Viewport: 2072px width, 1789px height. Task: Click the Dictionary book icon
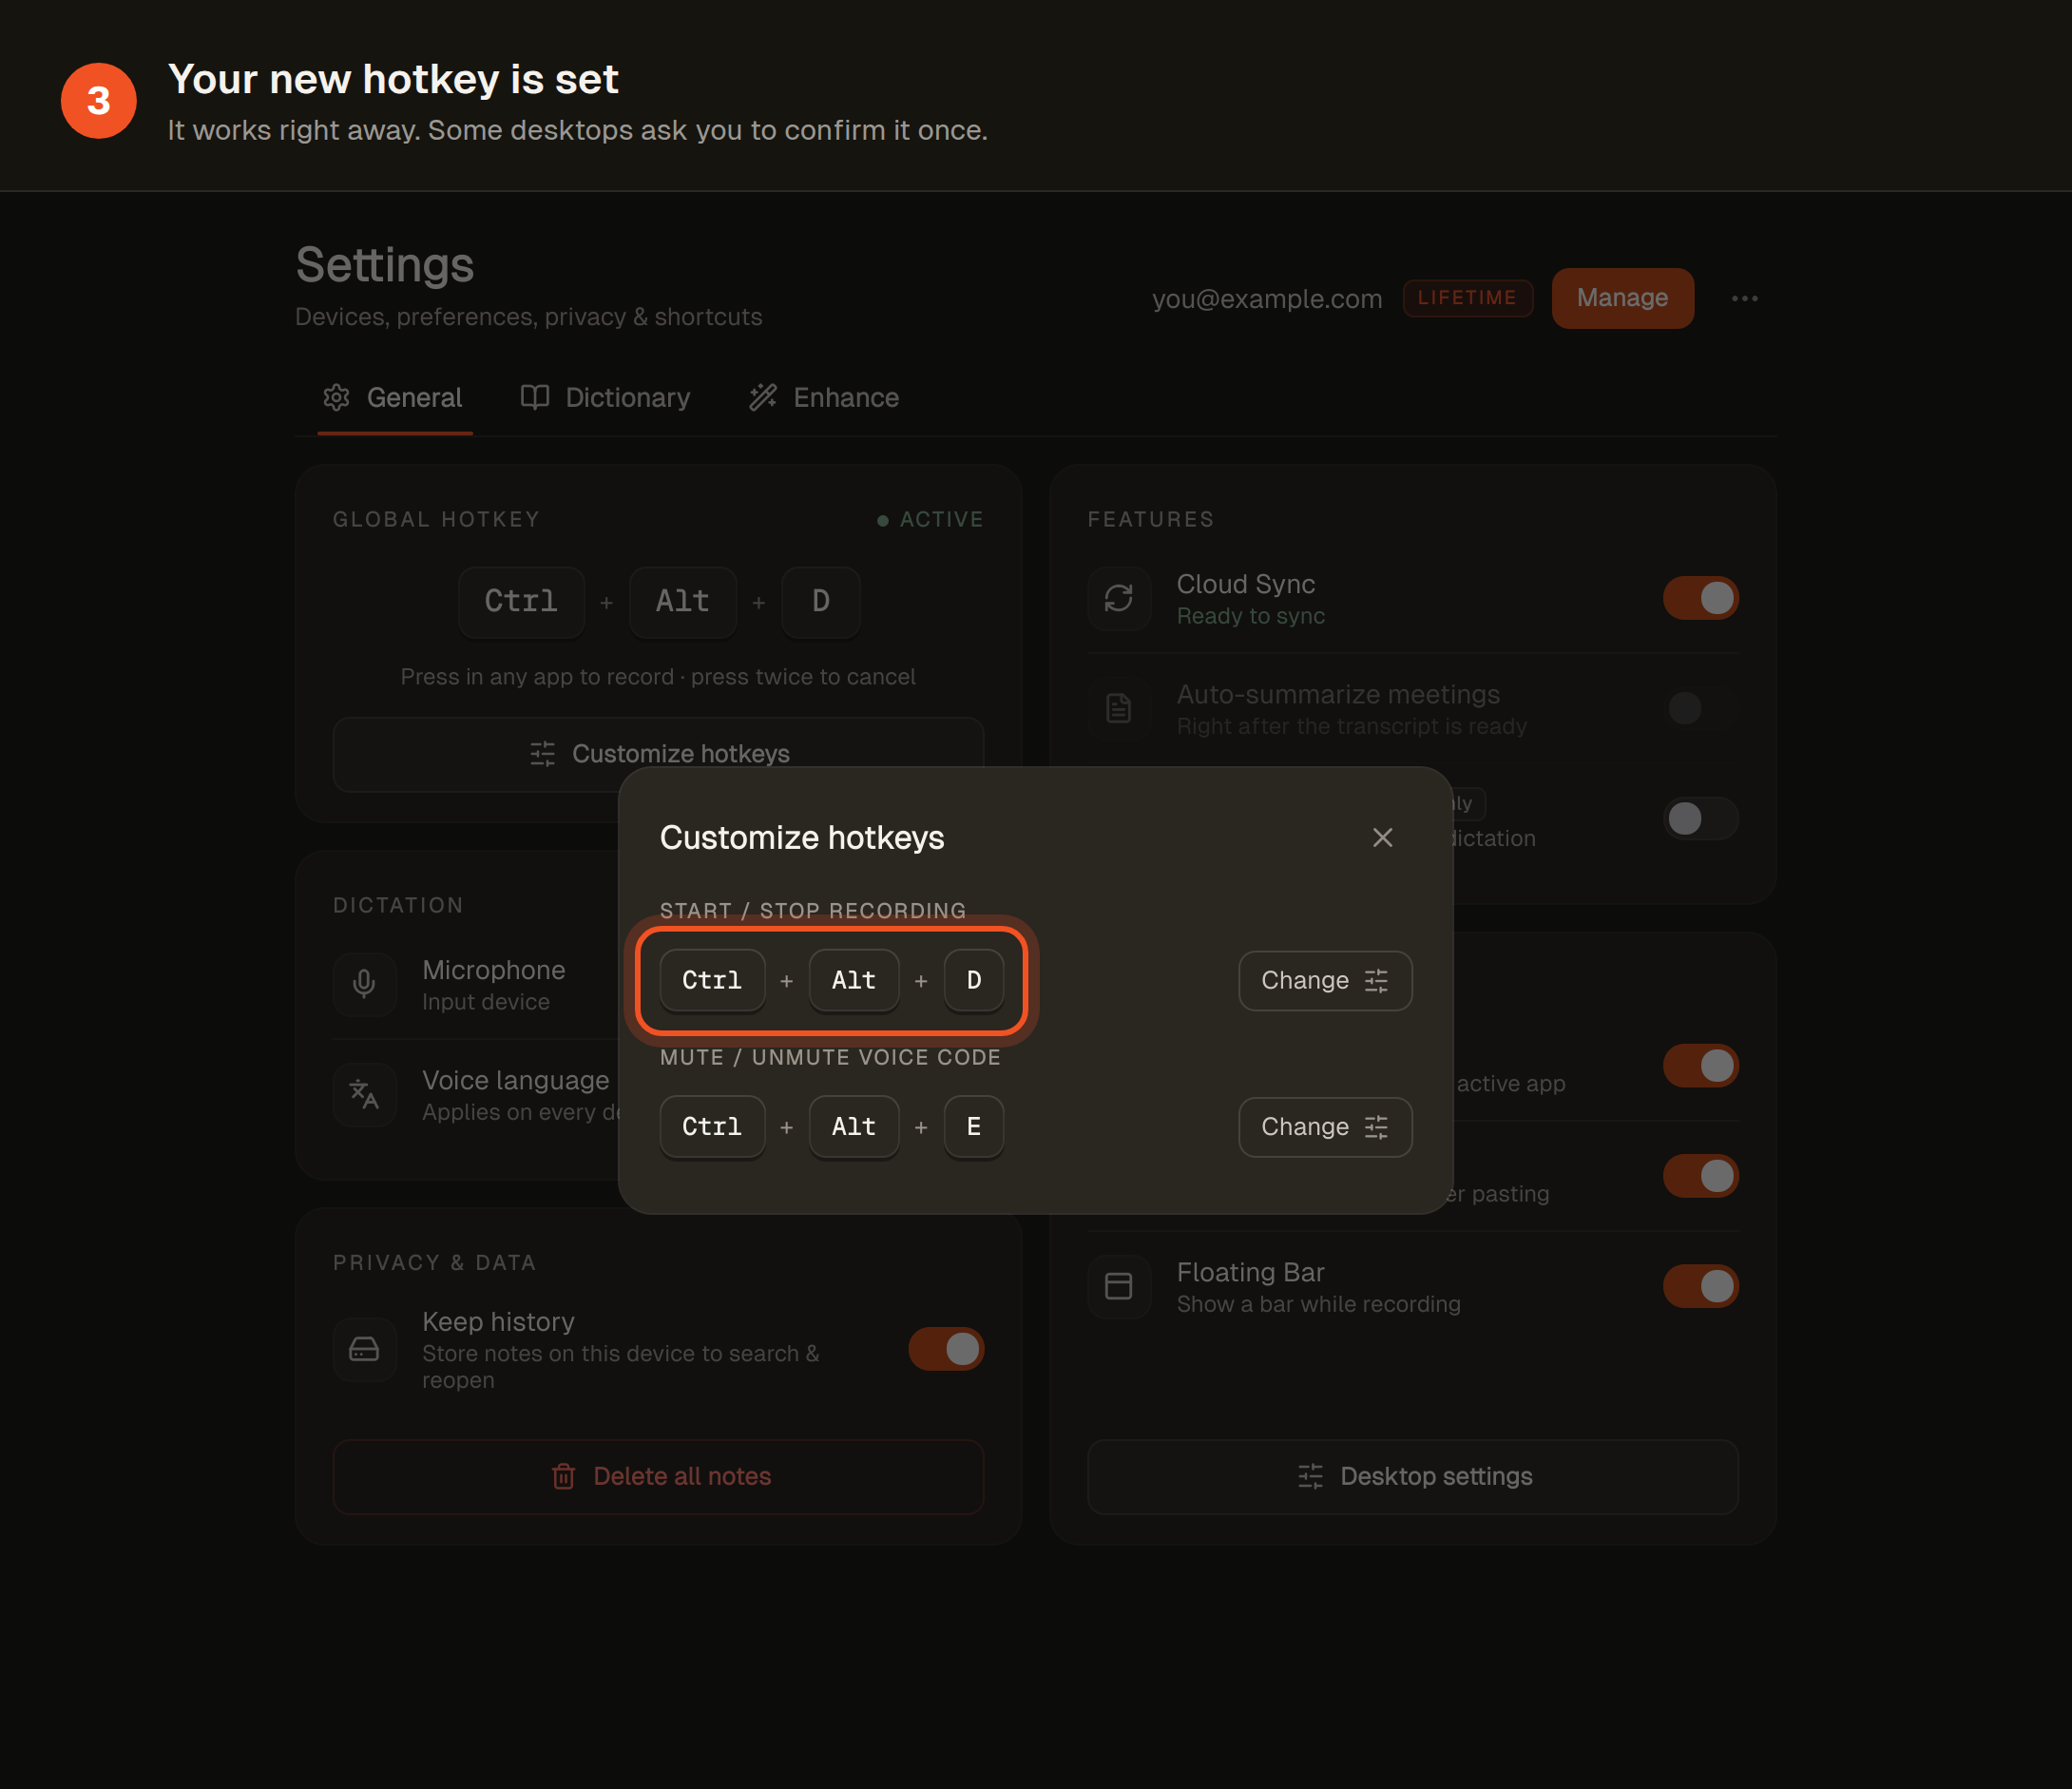coord(535,398)
